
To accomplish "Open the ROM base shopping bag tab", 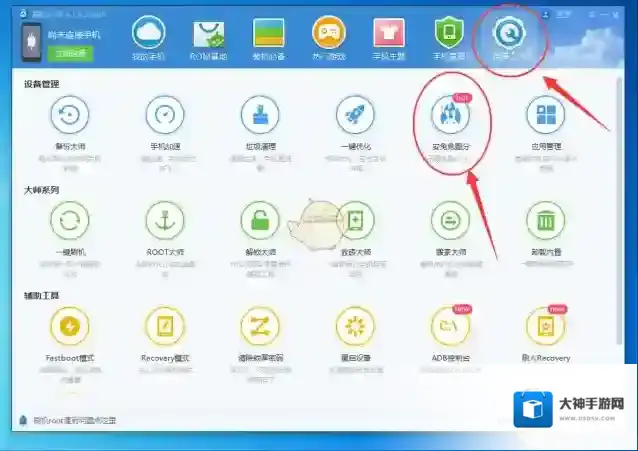I will coord(208,38).
